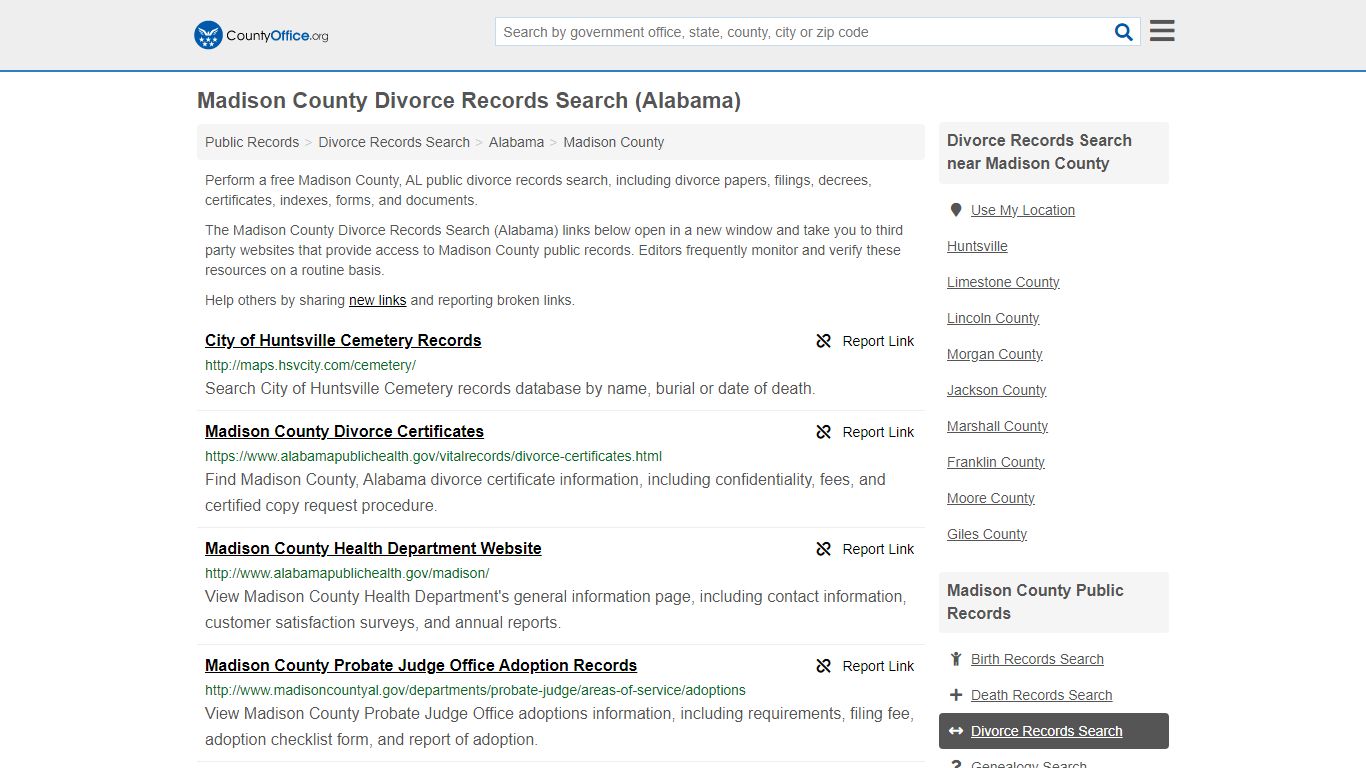Screen dimensions: 1366x768
Task: Visit madisoncountyal.gov adoptions URL
Action: click(475, 690)
